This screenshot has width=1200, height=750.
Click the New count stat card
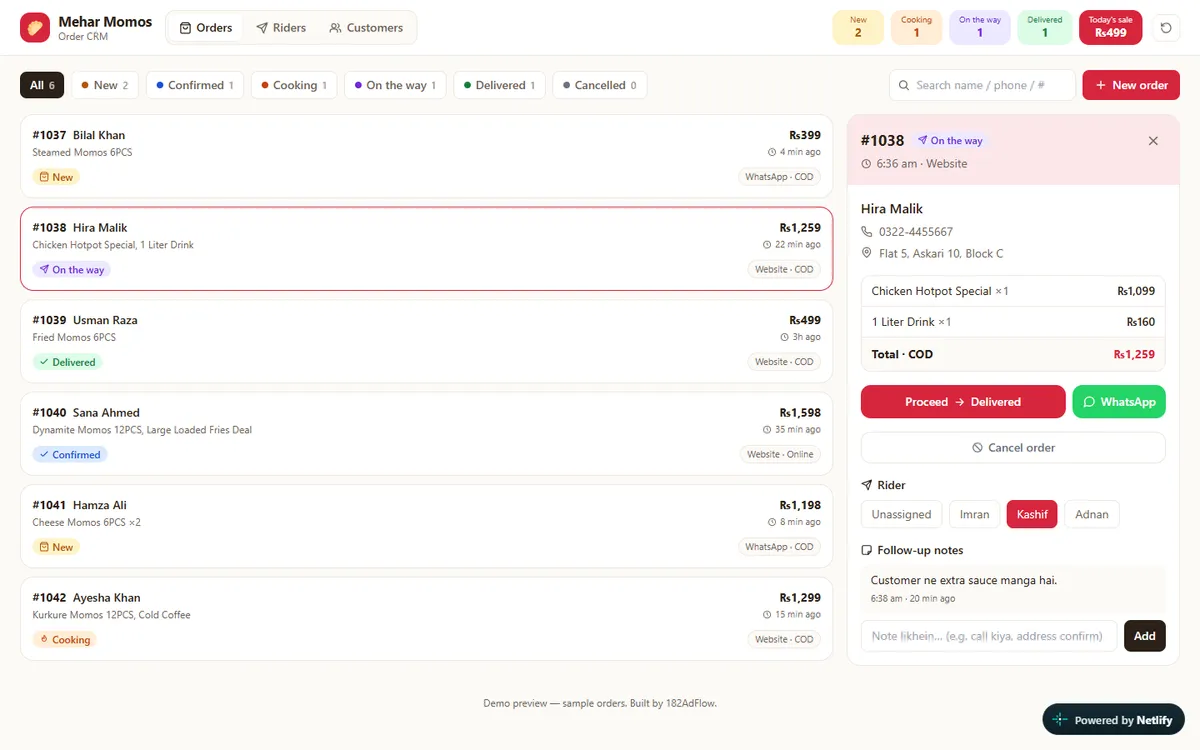[x=858, y=28]
